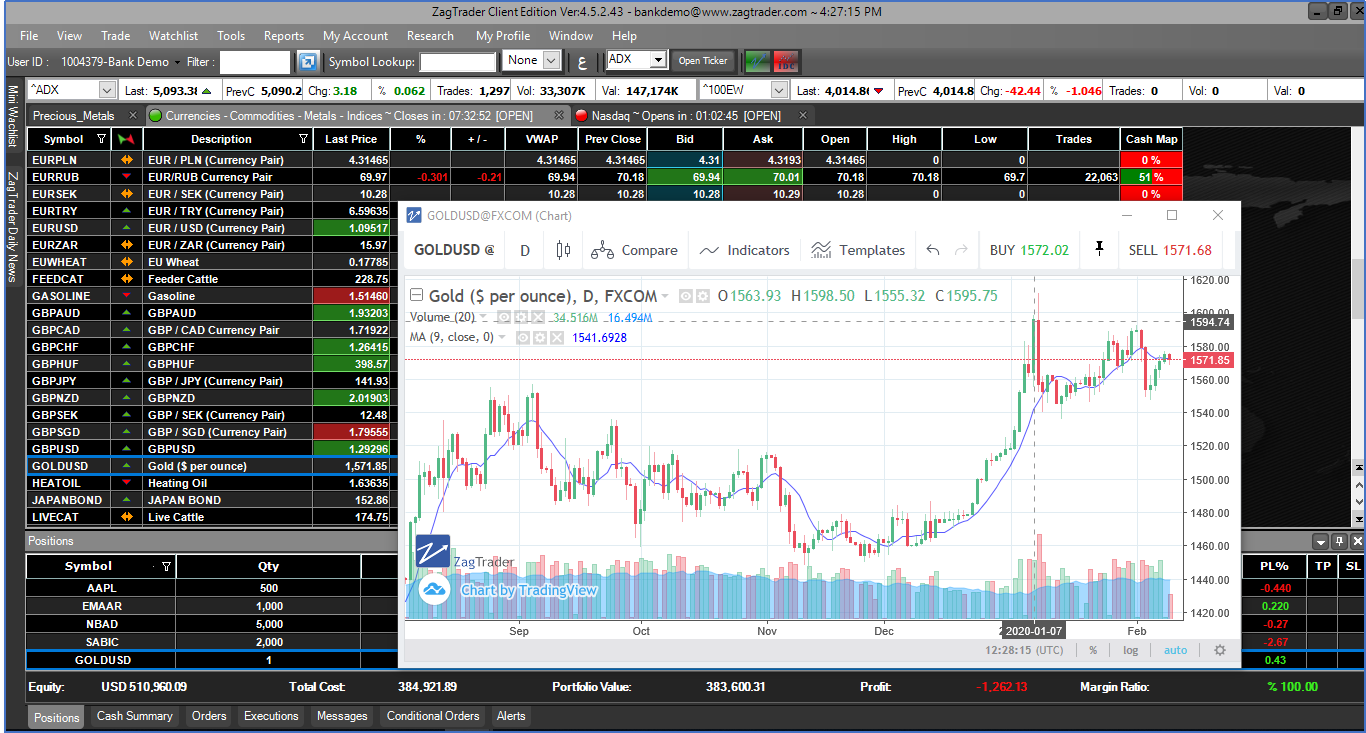Open Volume indicator settings gear
The height and width of the screenshot is (733, 1366).
click(x=520, y=317)
